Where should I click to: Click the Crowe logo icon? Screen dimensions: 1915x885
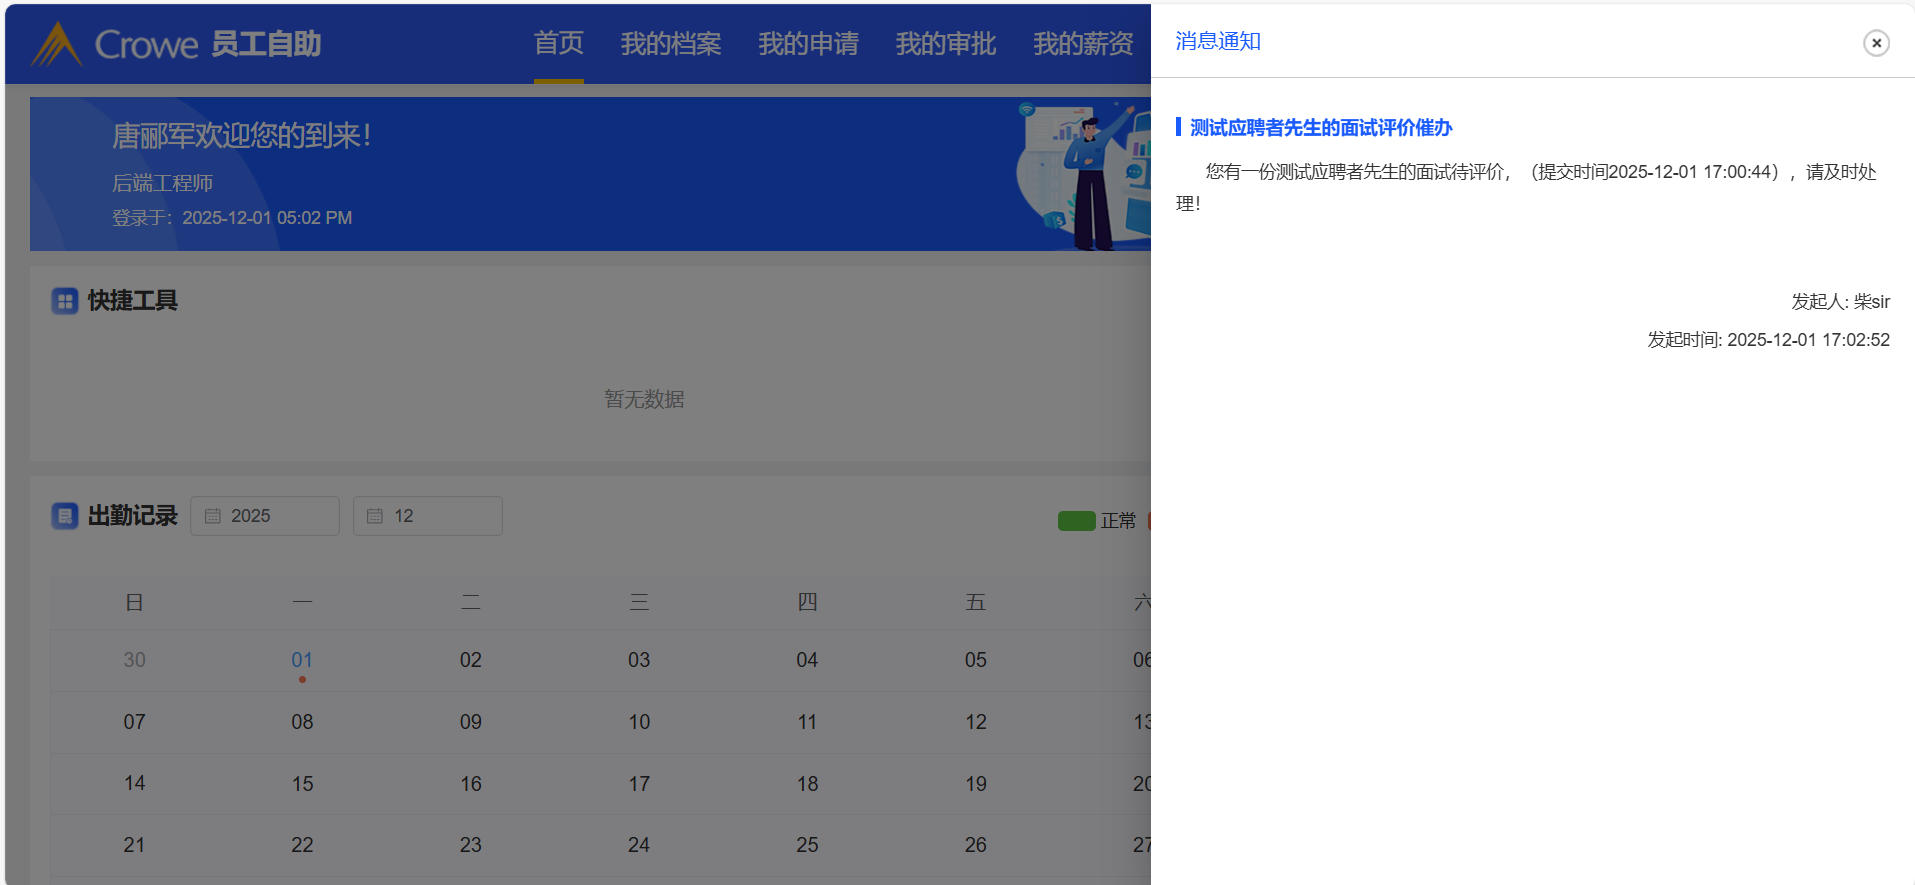[56, 44]
